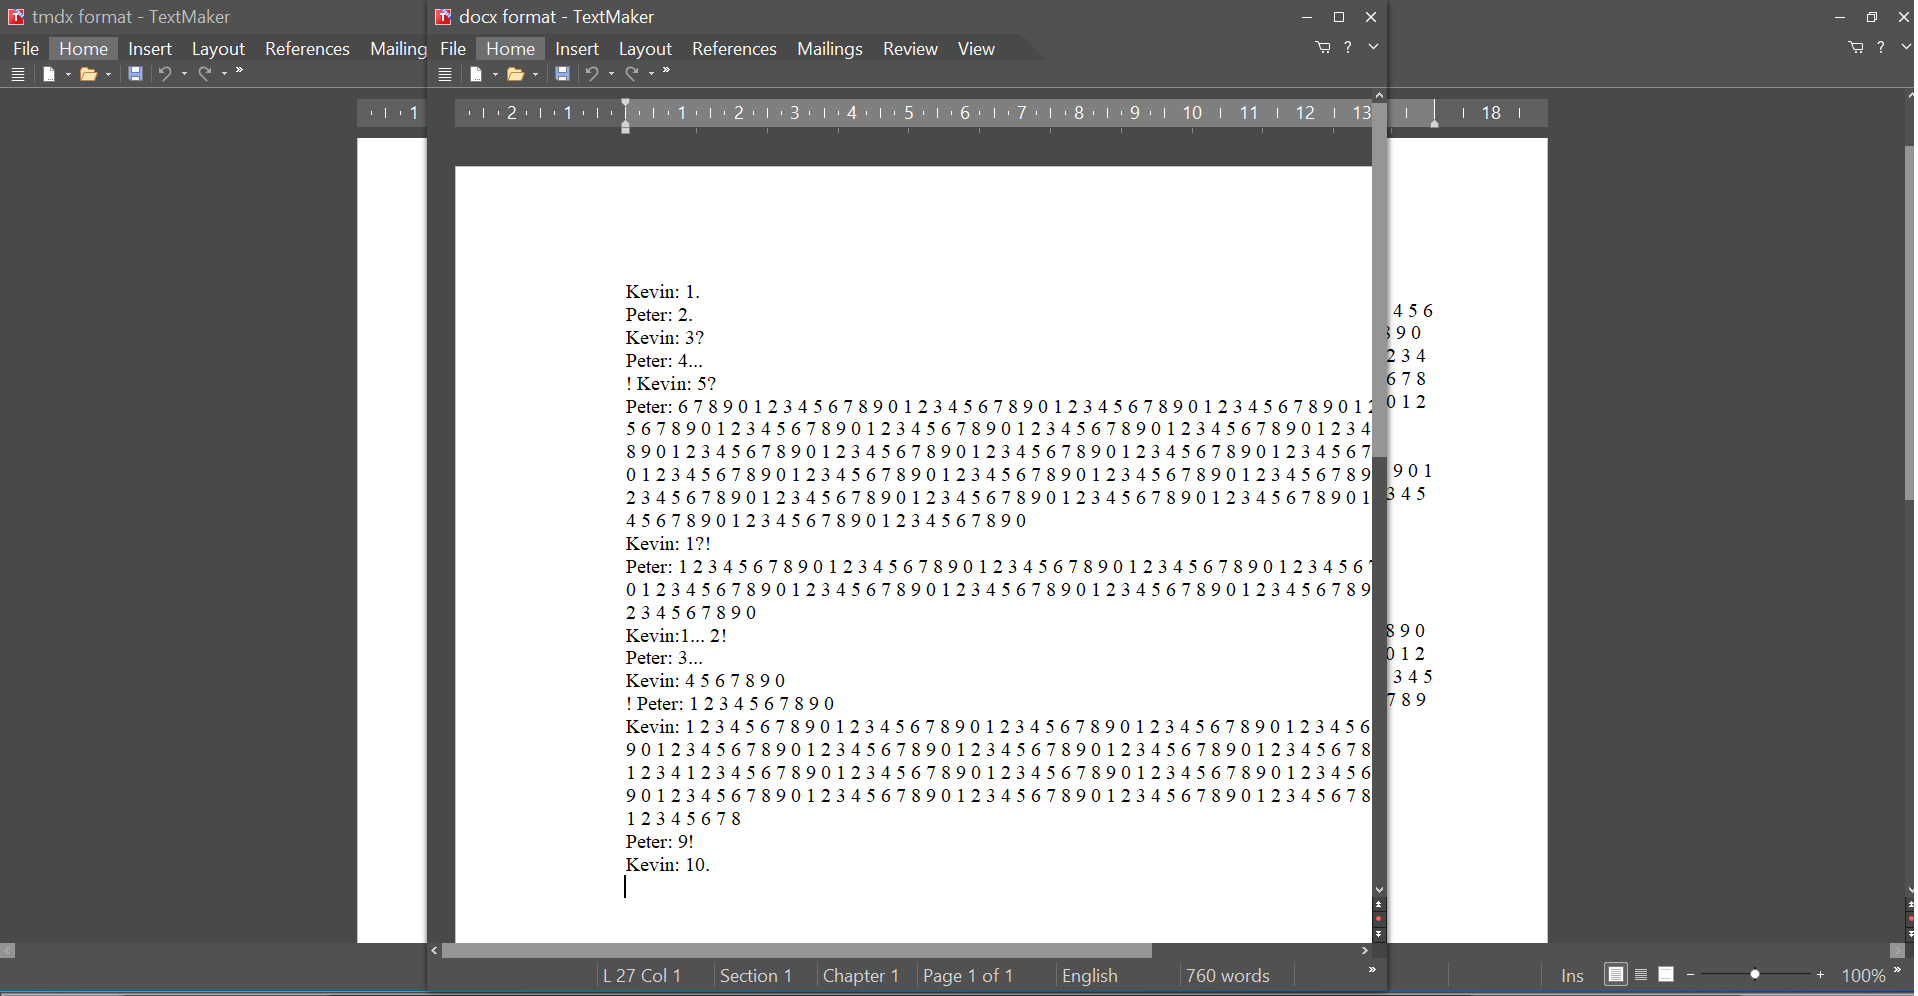Click zoom slider handle in status bar

coord(1754,975)
